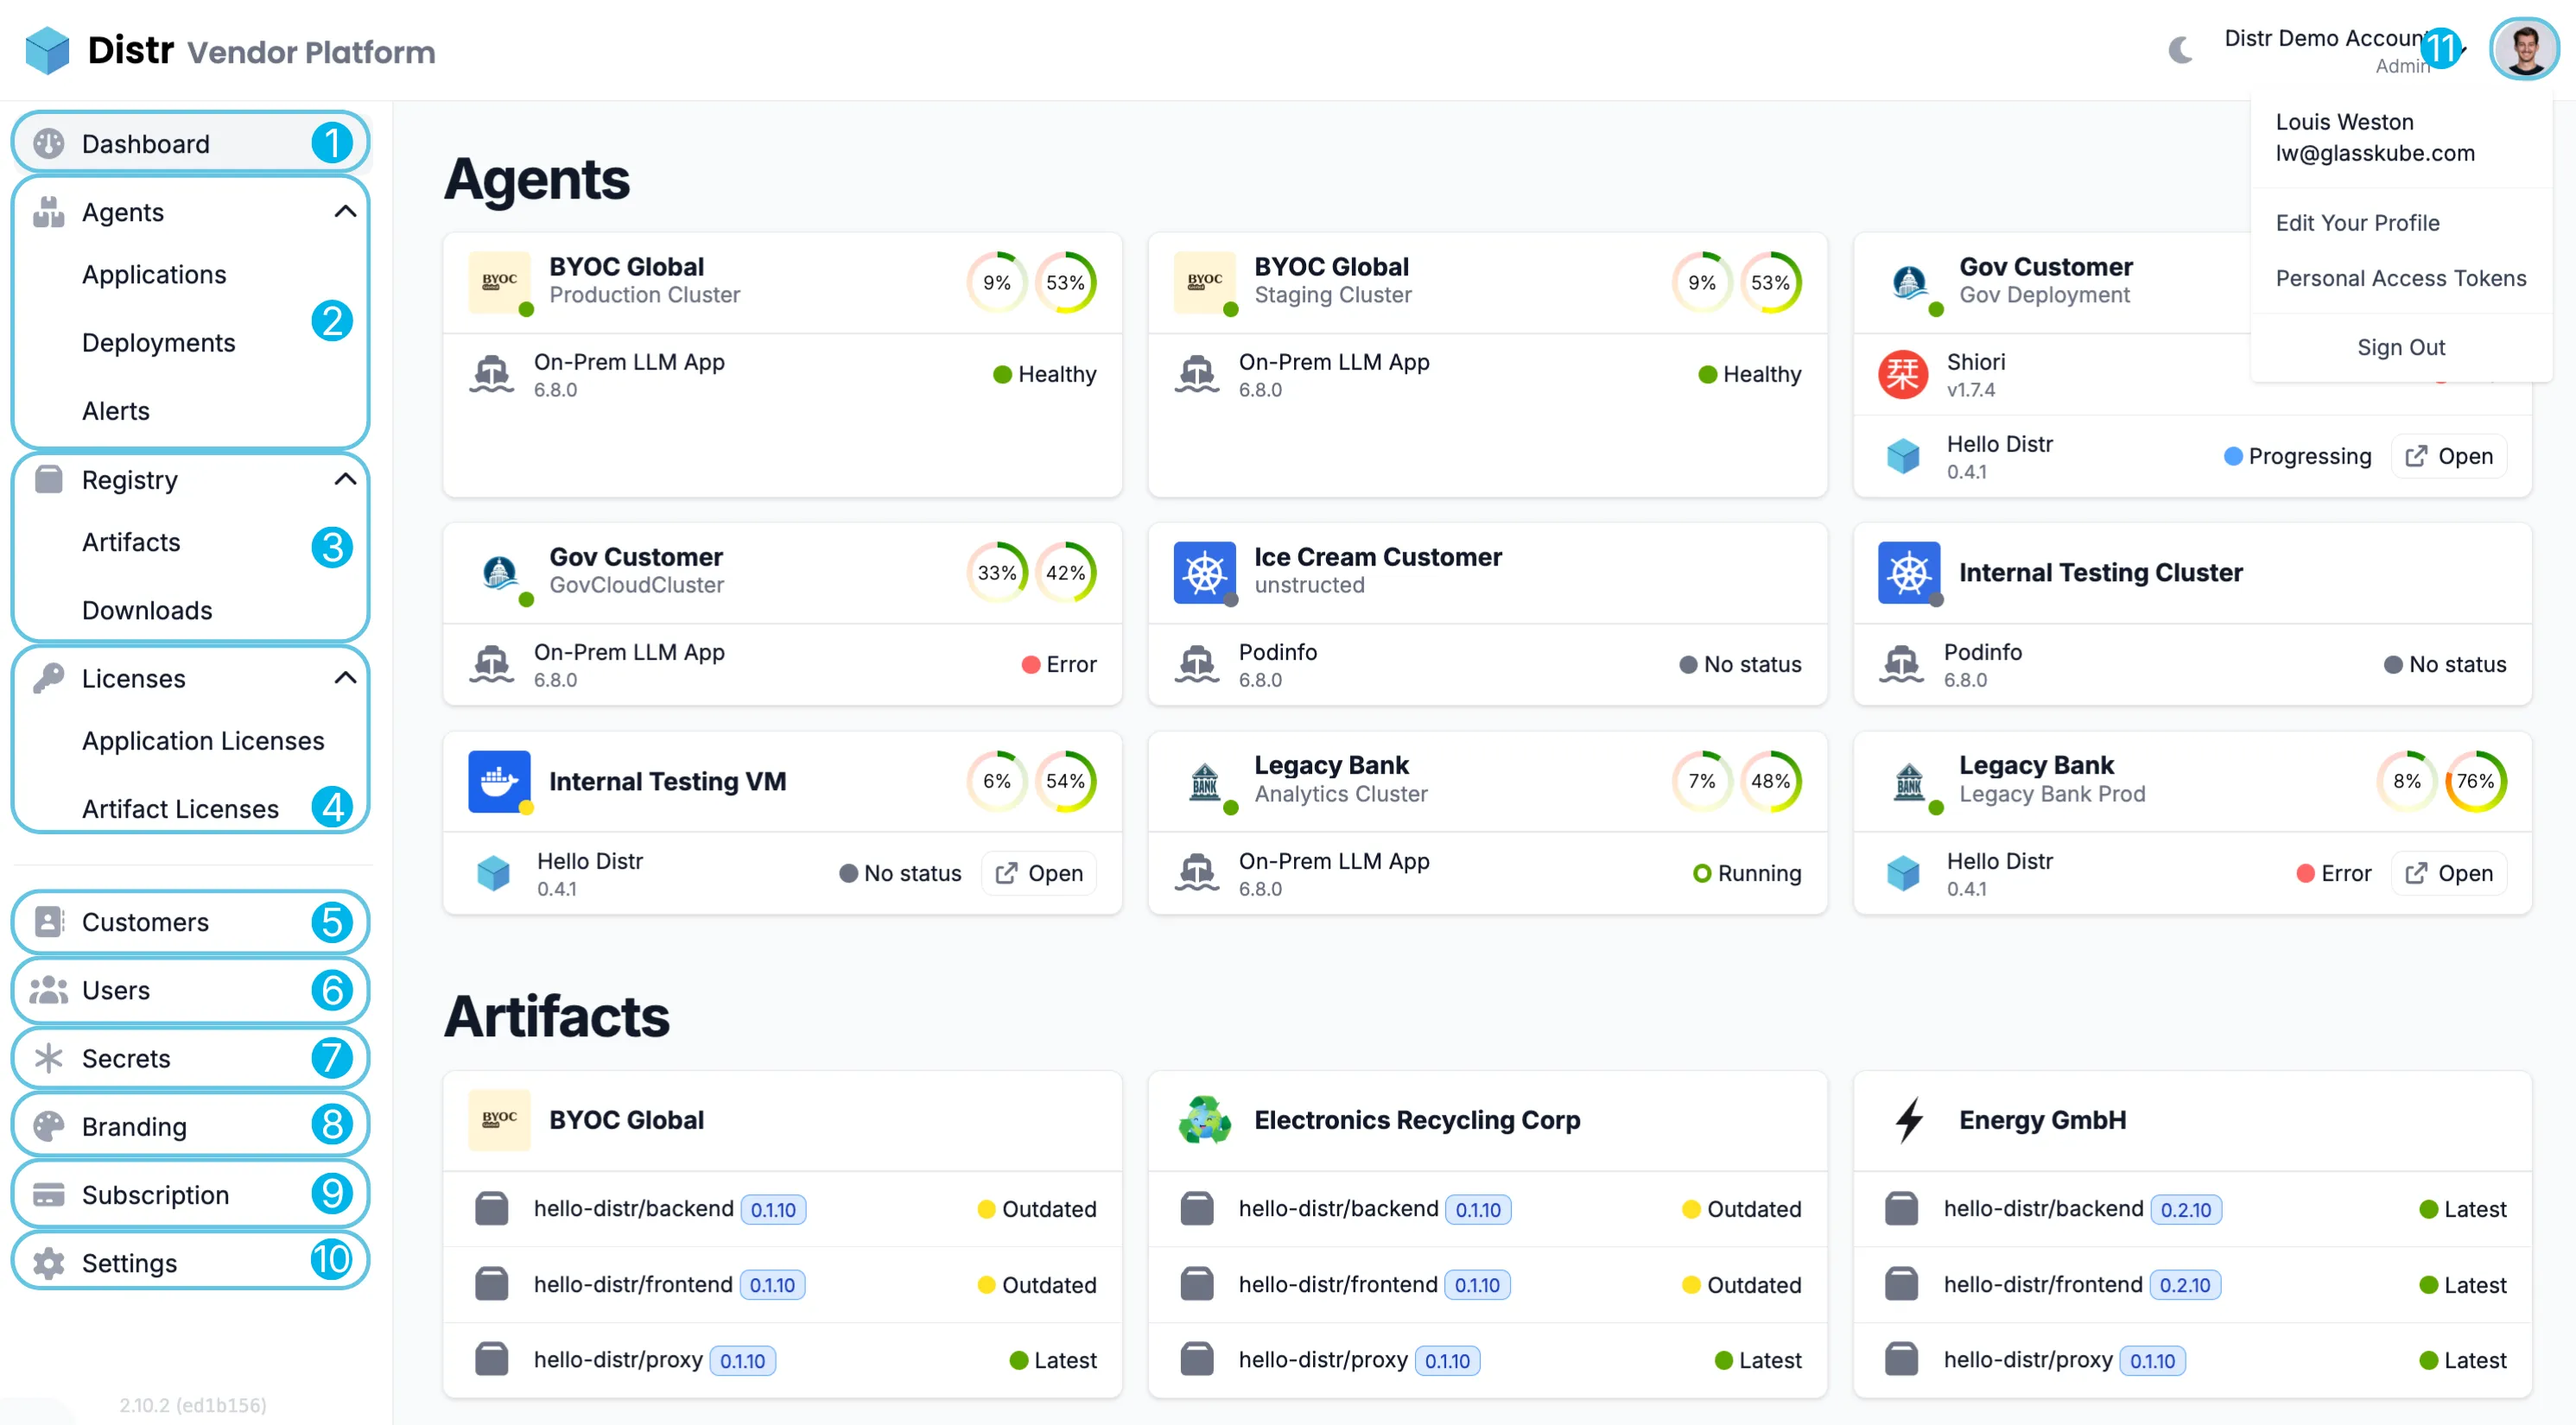Select the Agents icon in the sidebar
2576x1425 pixels.
(x=48, y=211)
